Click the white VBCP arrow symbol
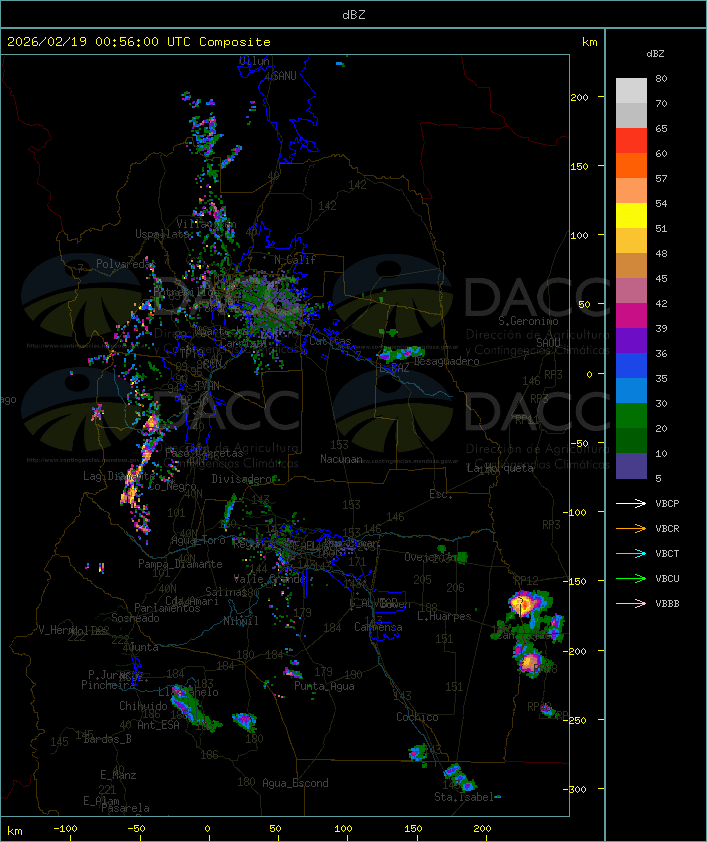Screen dimensions: 707x842 pyautogui.click(x=631, y=503)
